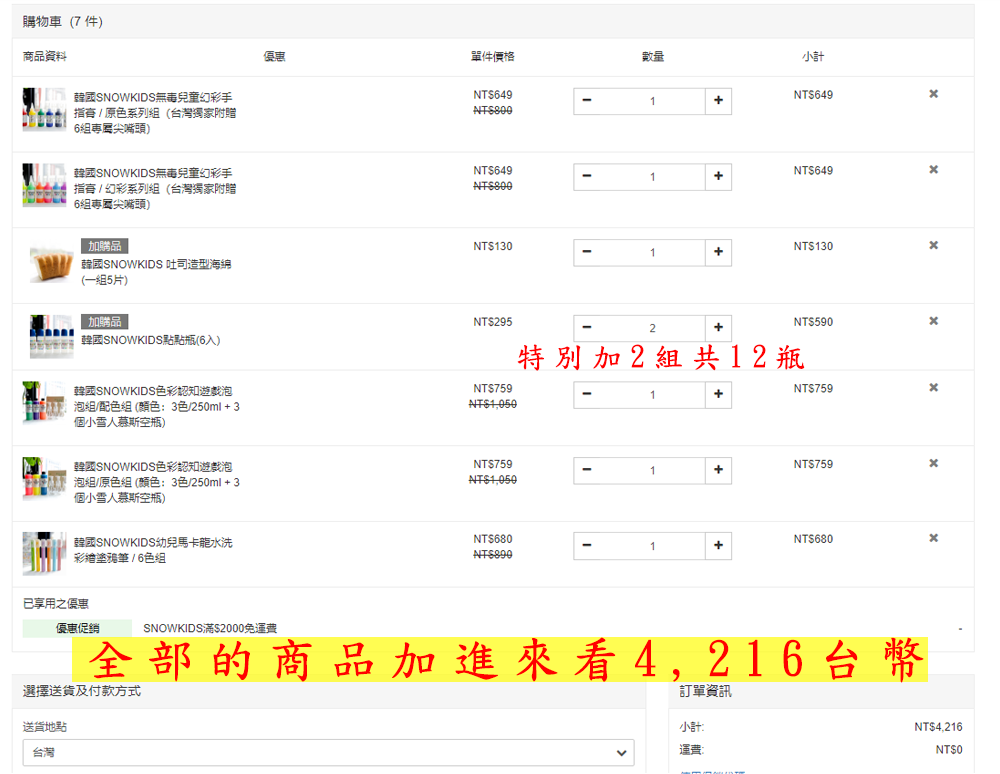Remove the 原色系列組 finger paint item
The image size is (1000, 774).
(x=933, y=94)
